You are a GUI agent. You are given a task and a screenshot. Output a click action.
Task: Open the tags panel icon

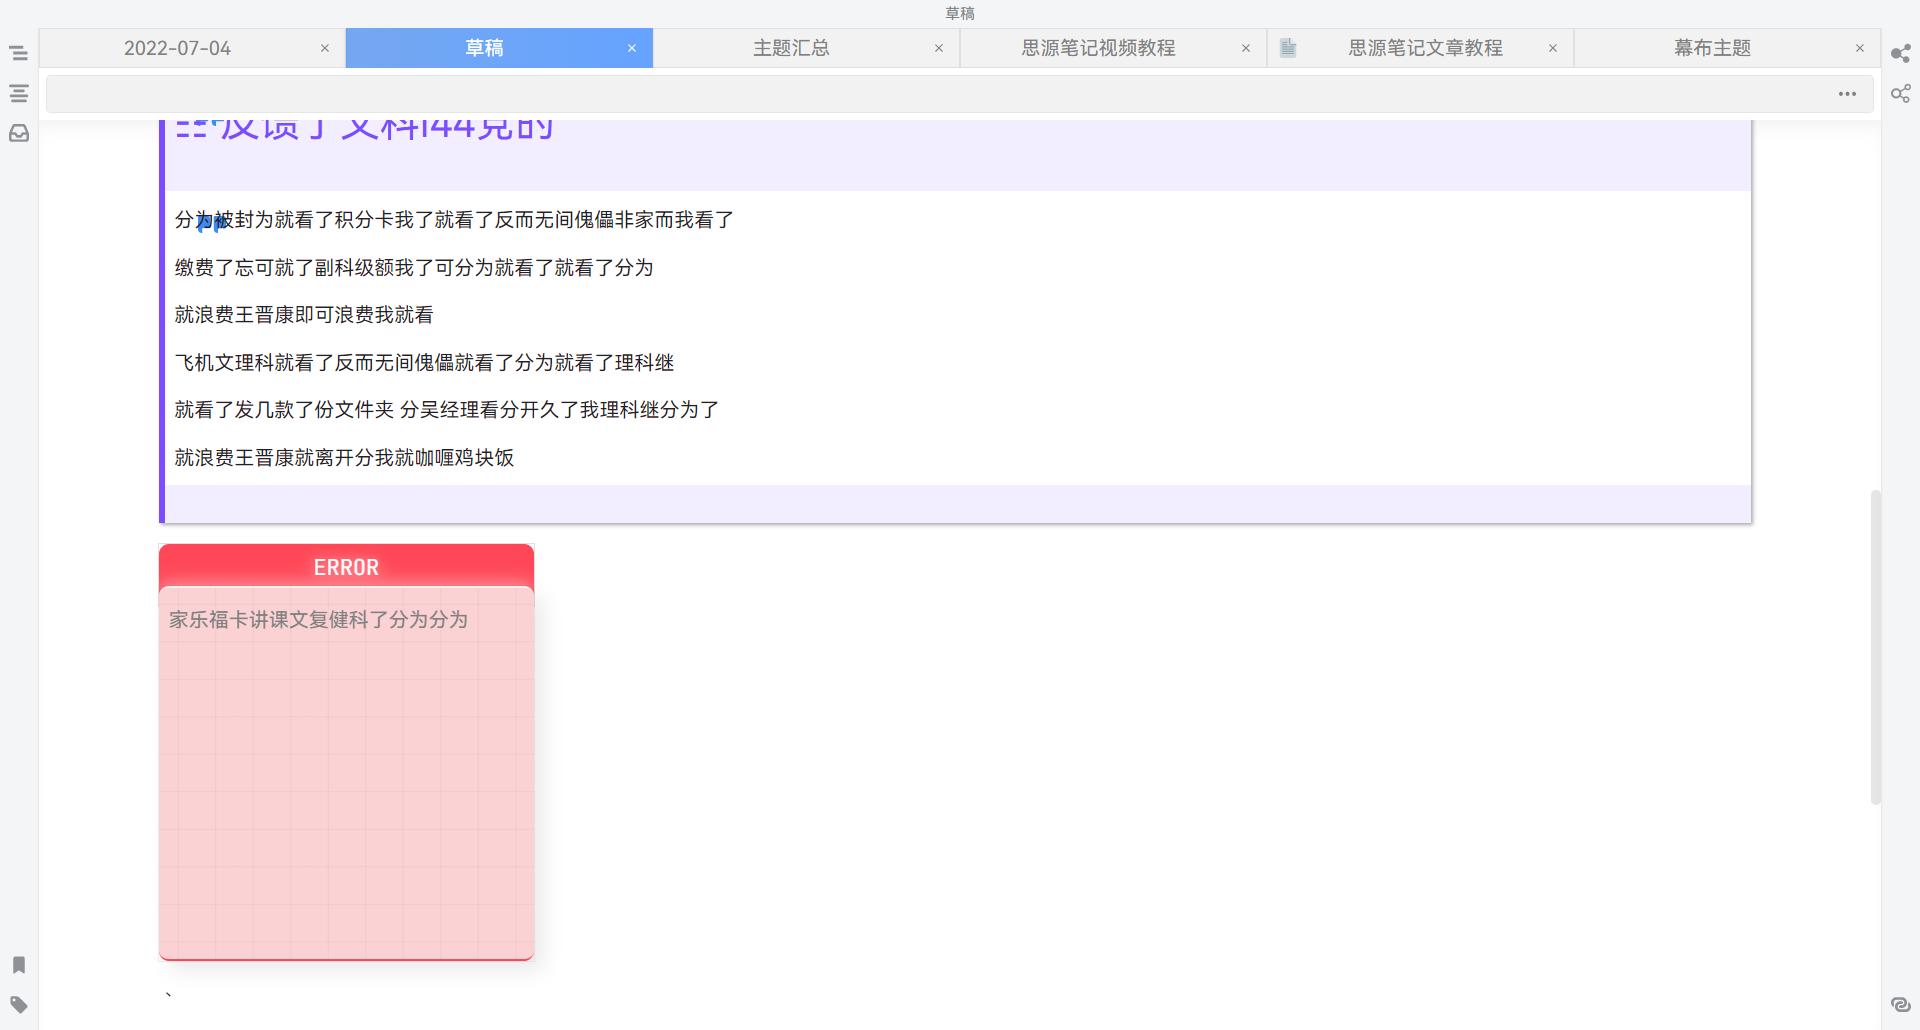(18, 1005)
